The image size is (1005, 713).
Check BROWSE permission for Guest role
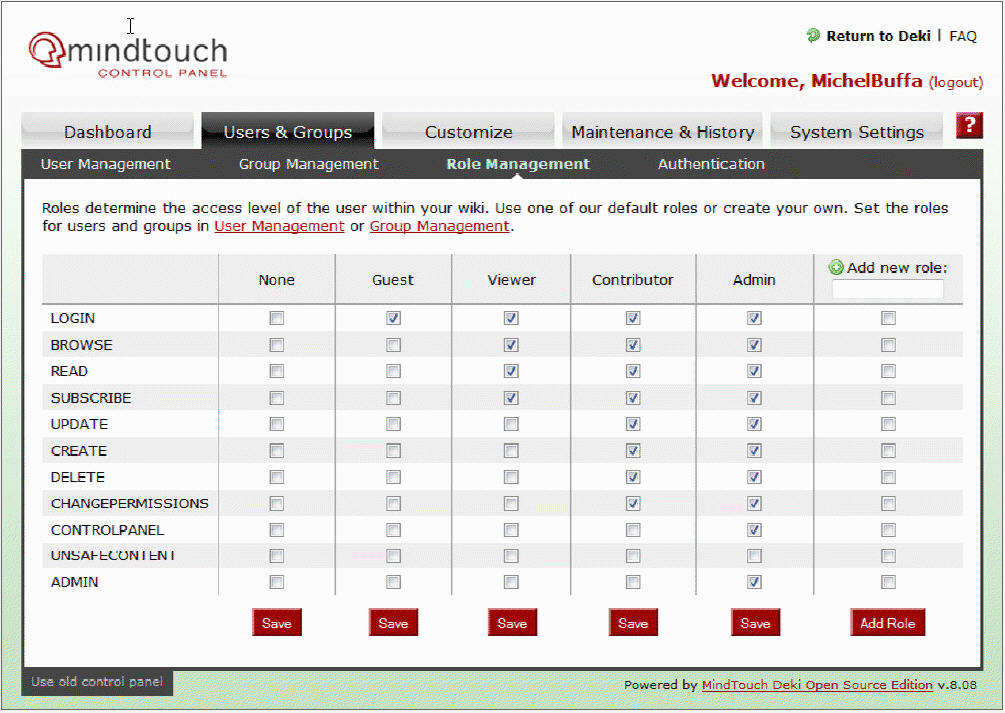point(393,345)
